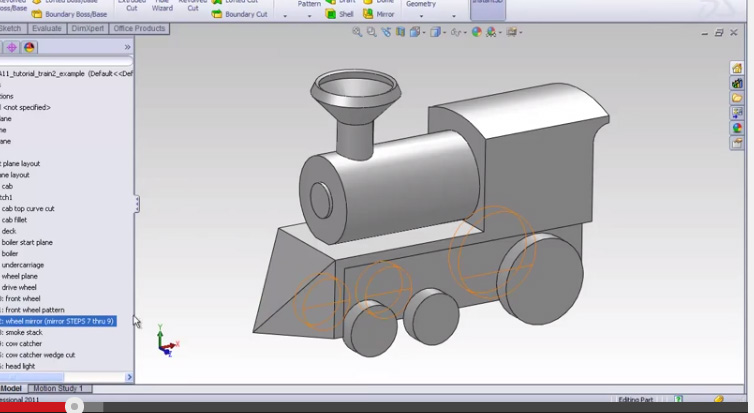This screenshot has height=413, width=754.
Task: Select the 'cow catcher wedge cut' feature
Action: (38, 355)
